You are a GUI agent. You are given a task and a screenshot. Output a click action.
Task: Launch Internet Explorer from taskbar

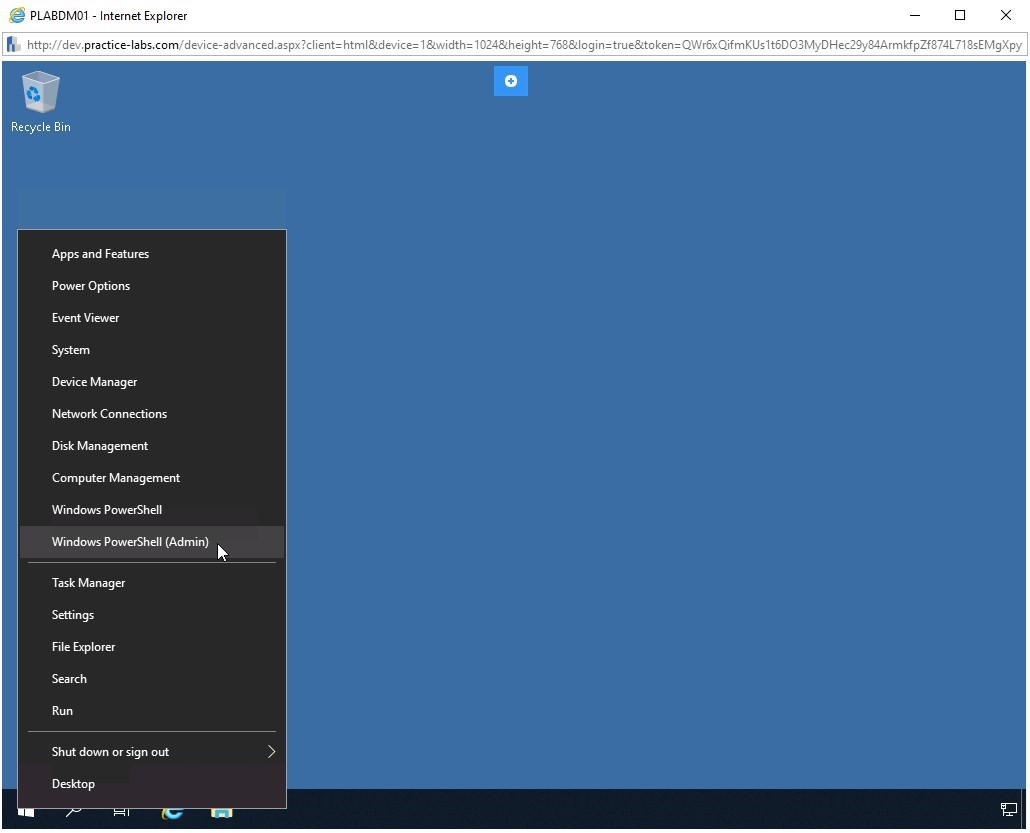172,813
